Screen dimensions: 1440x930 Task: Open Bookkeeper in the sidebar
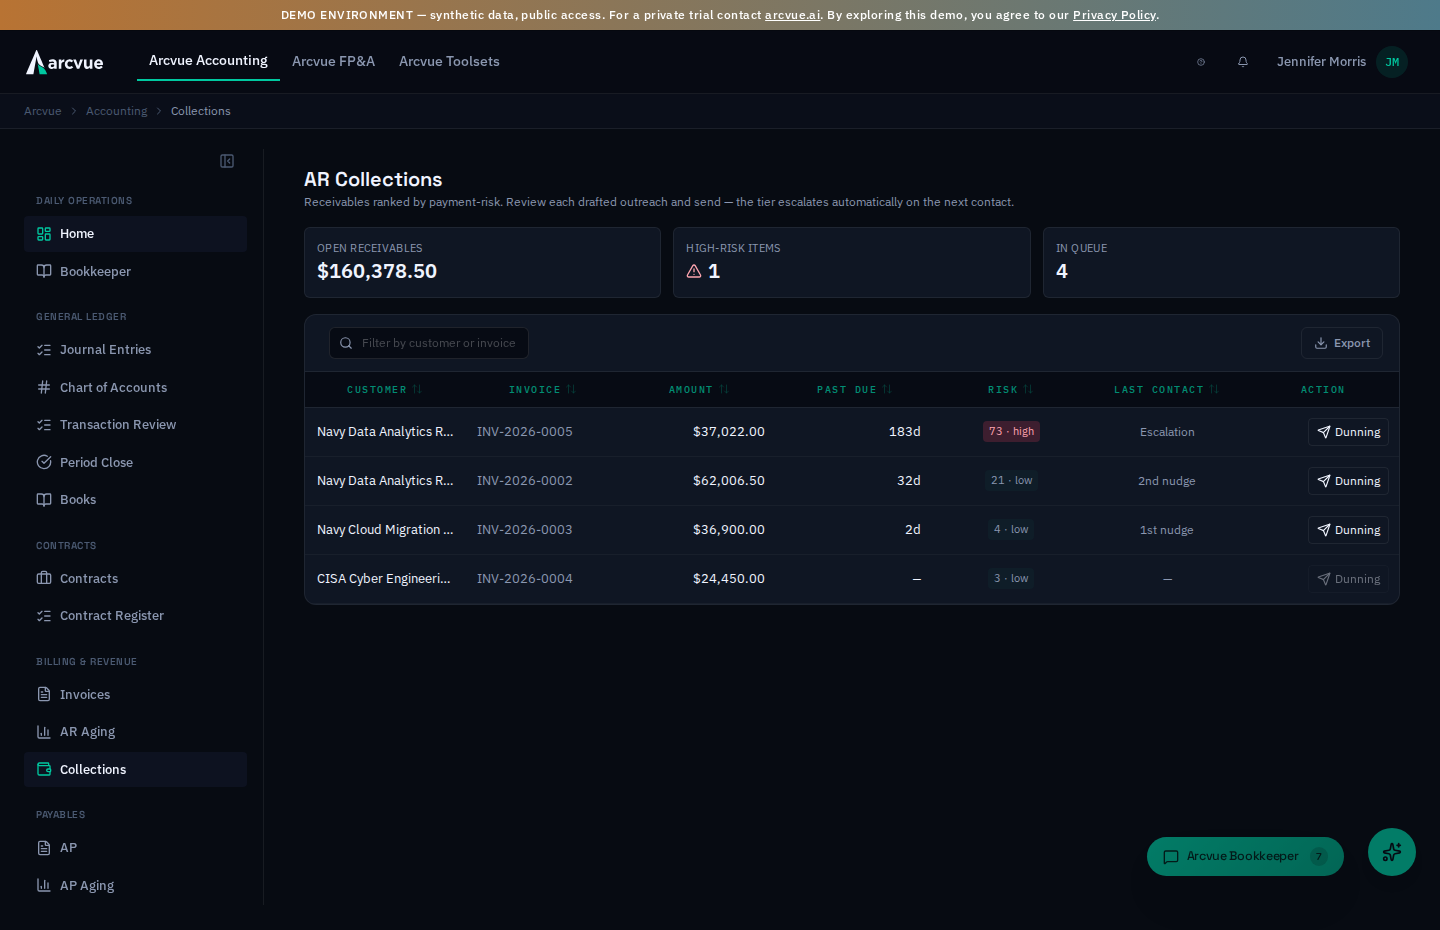(135, 272)
